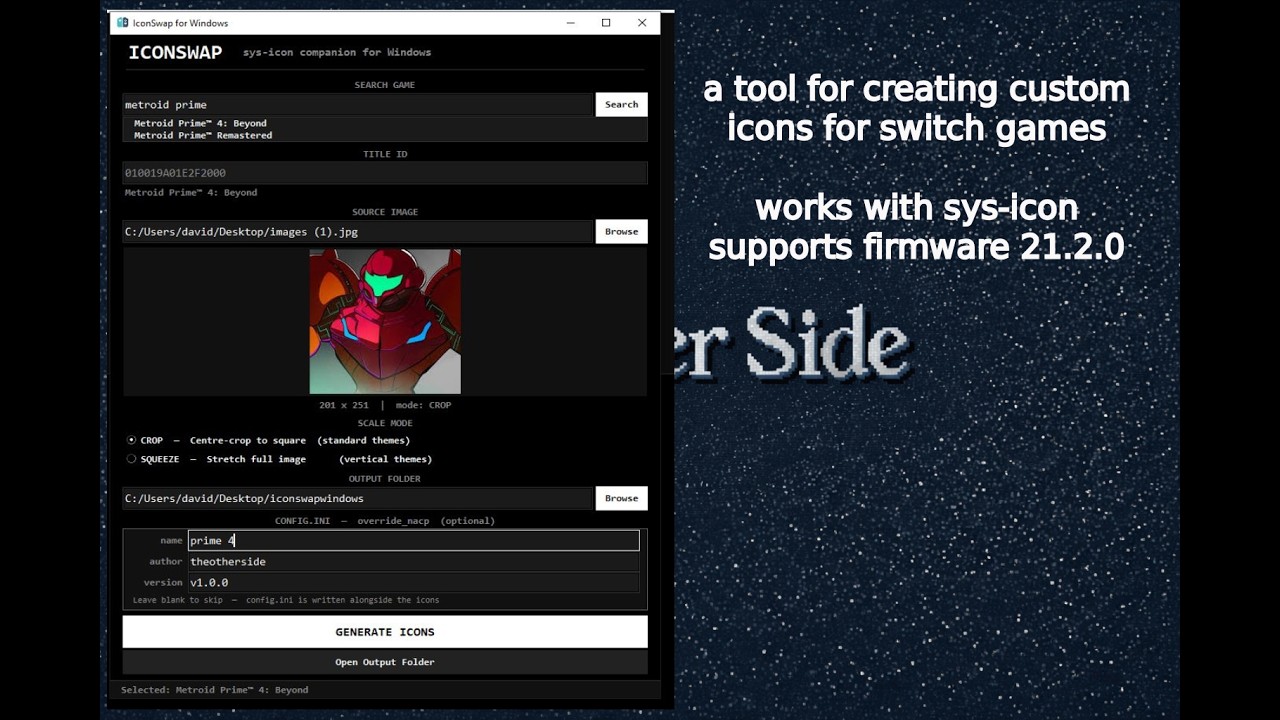Click the config name field
Image resolution: width=1280 pixels, height=720 pixels.
pos(414,541)
